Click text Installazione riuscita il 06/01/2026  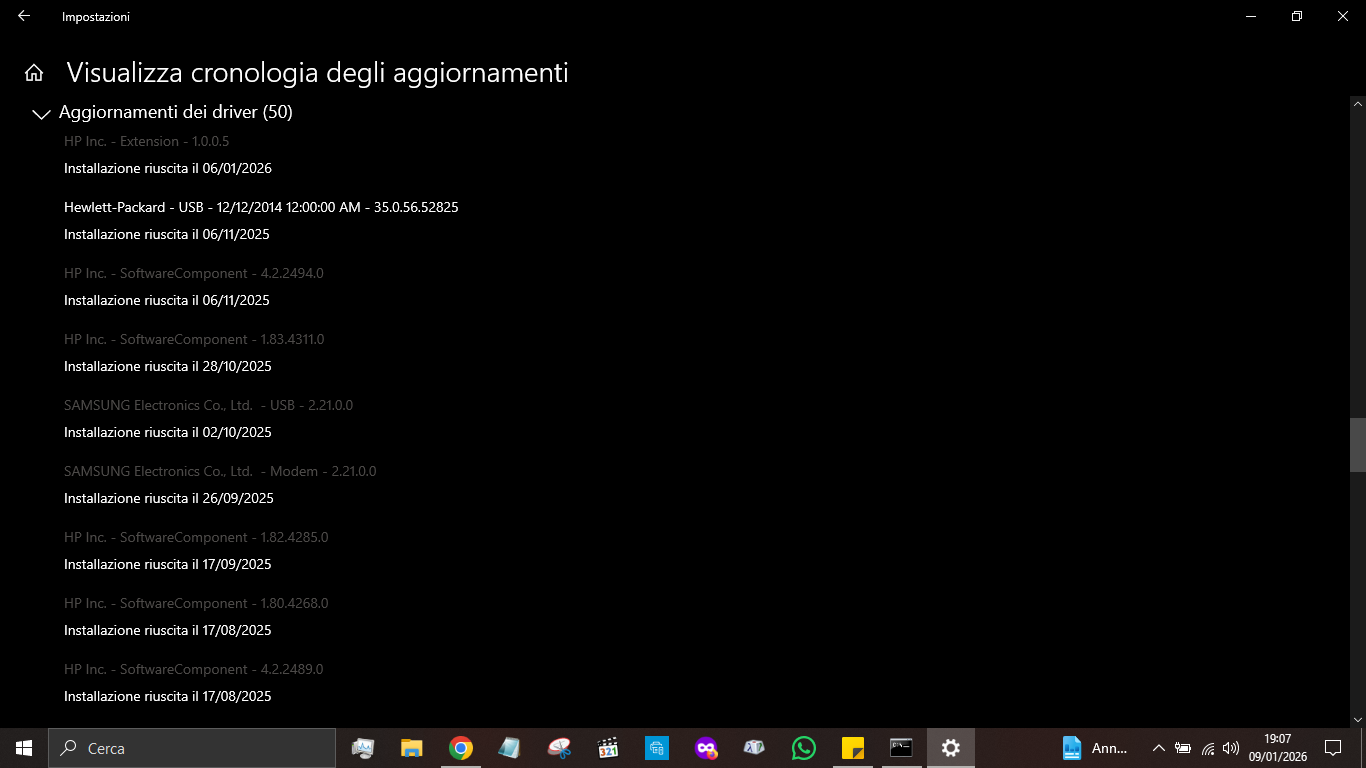(168, 168)
